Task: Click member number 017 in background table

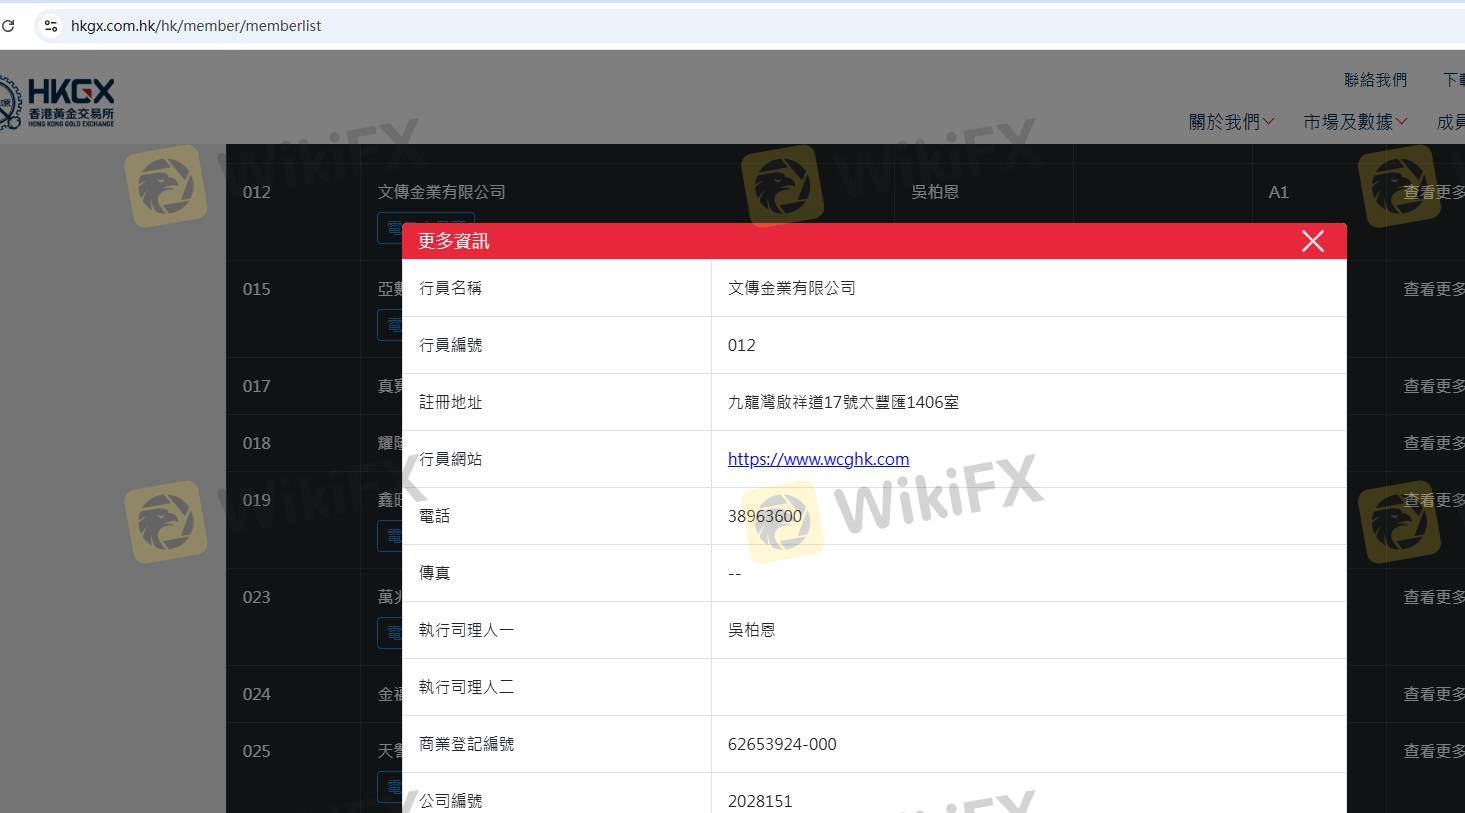Action: (x=257, y=386)
